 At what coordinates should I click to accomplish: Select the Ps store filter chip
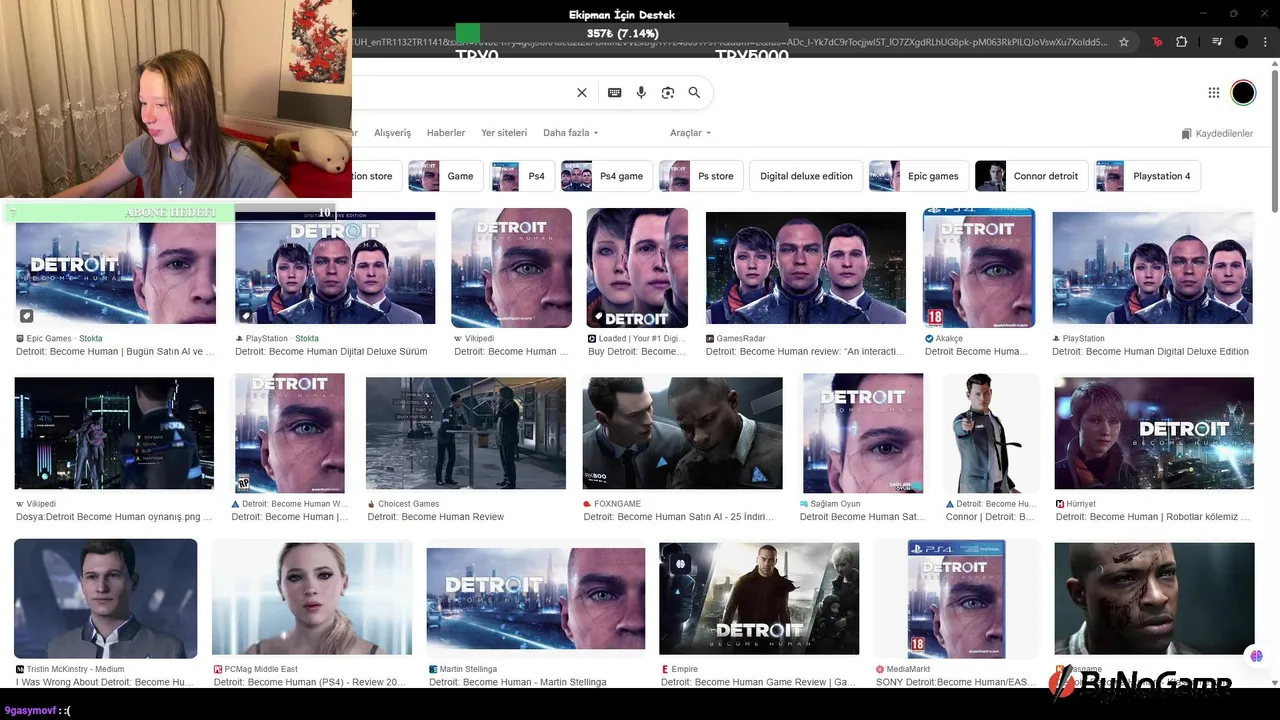click(701, 176)
